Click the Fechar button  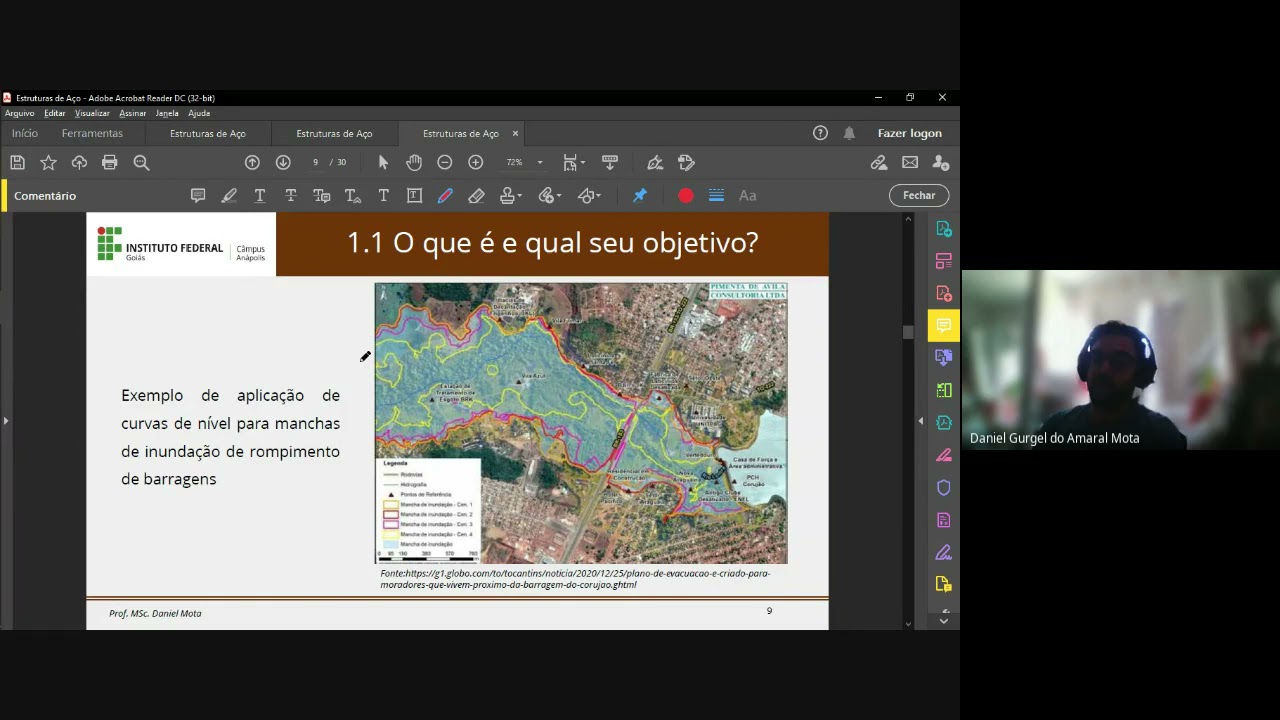tap(919, 196)
